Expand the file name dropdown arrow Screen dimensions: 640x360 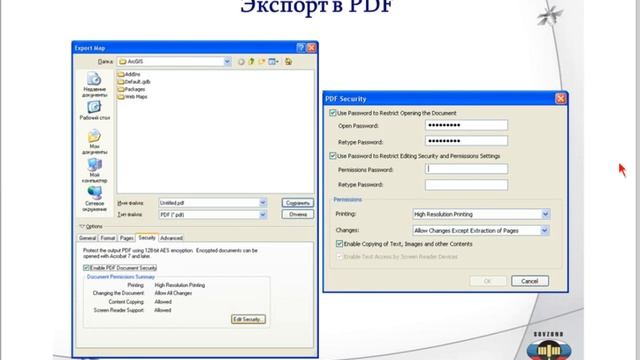tap(263, 203)
